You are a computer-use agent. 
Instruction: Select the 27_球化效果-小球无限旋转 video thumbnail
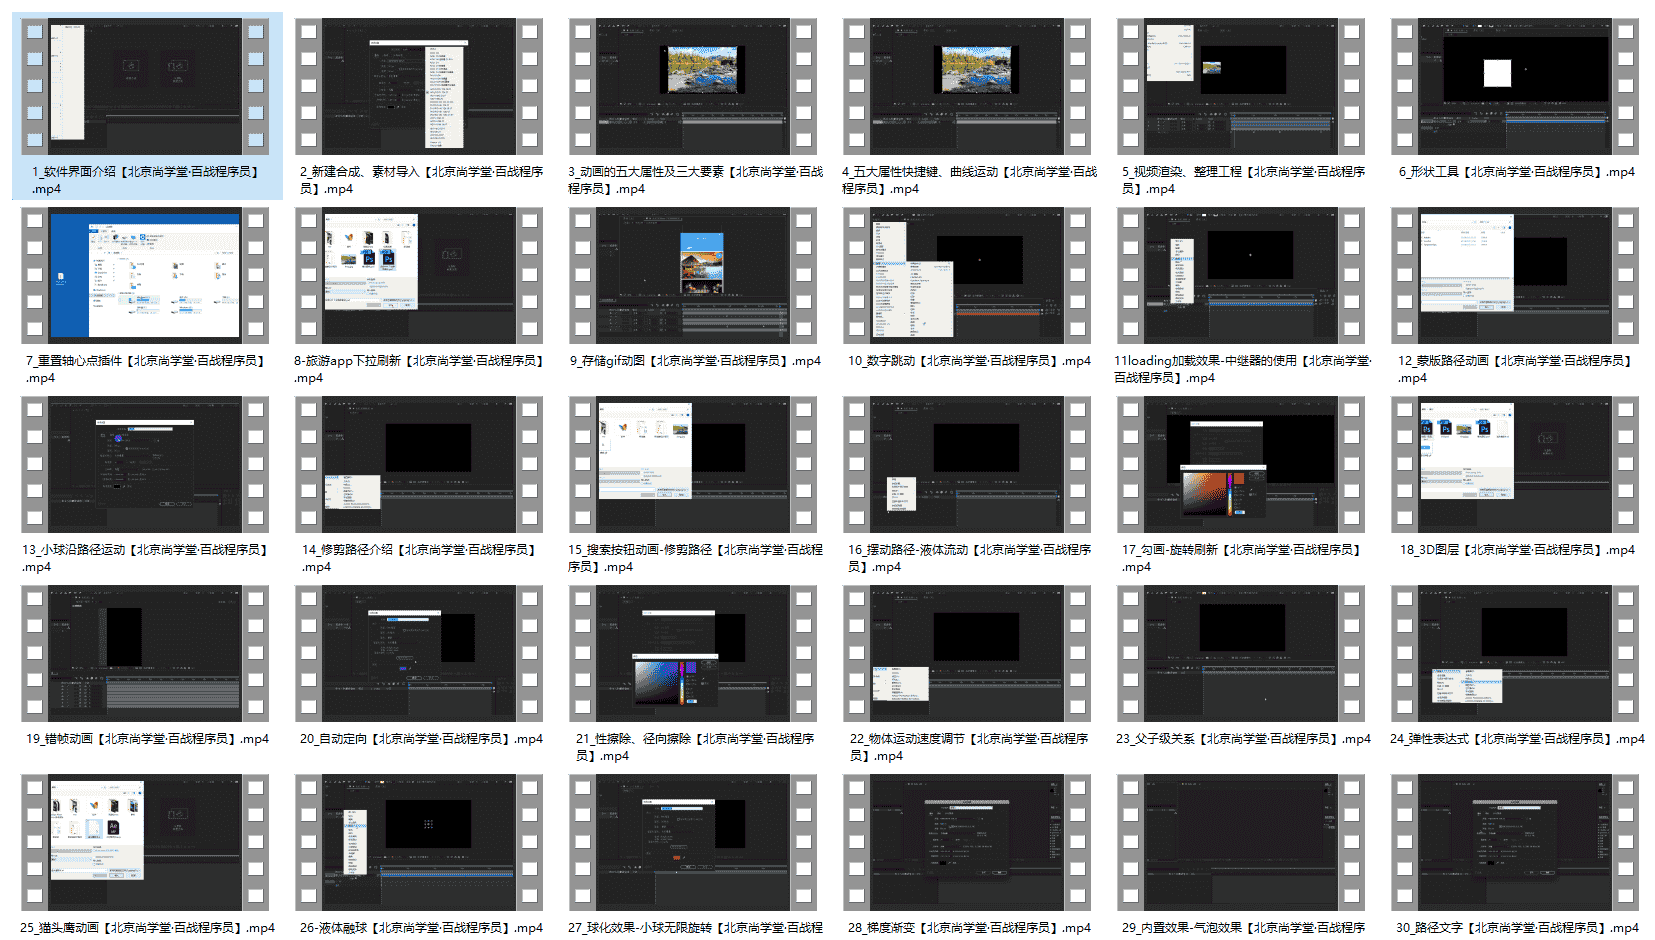click(693, 842)
